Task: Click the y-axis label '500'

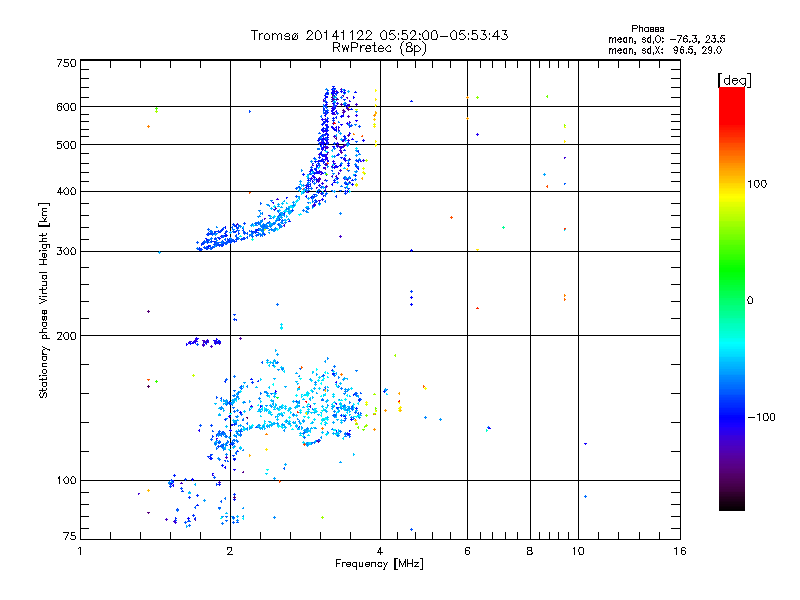Action: tap(66, 145)
